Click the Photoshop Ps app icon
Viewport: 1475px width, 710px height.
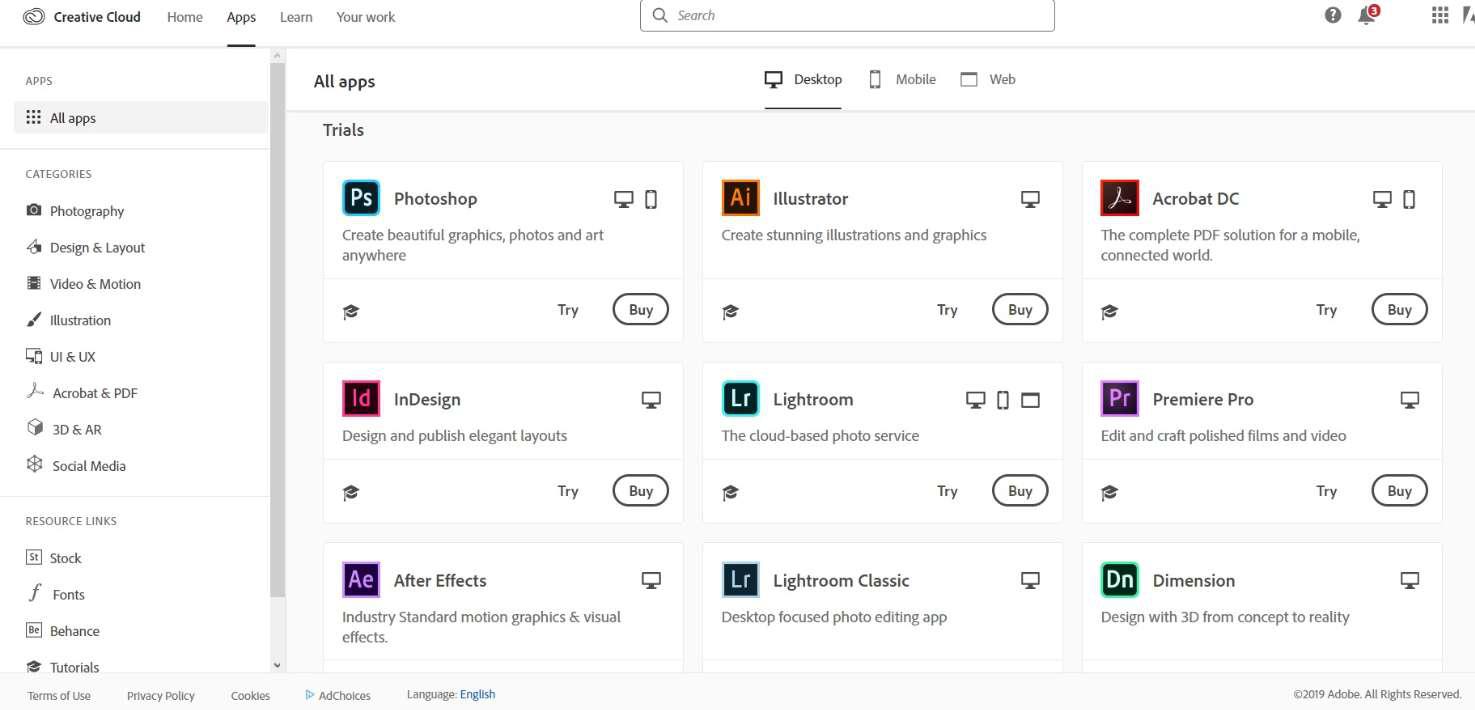[361, 198]
